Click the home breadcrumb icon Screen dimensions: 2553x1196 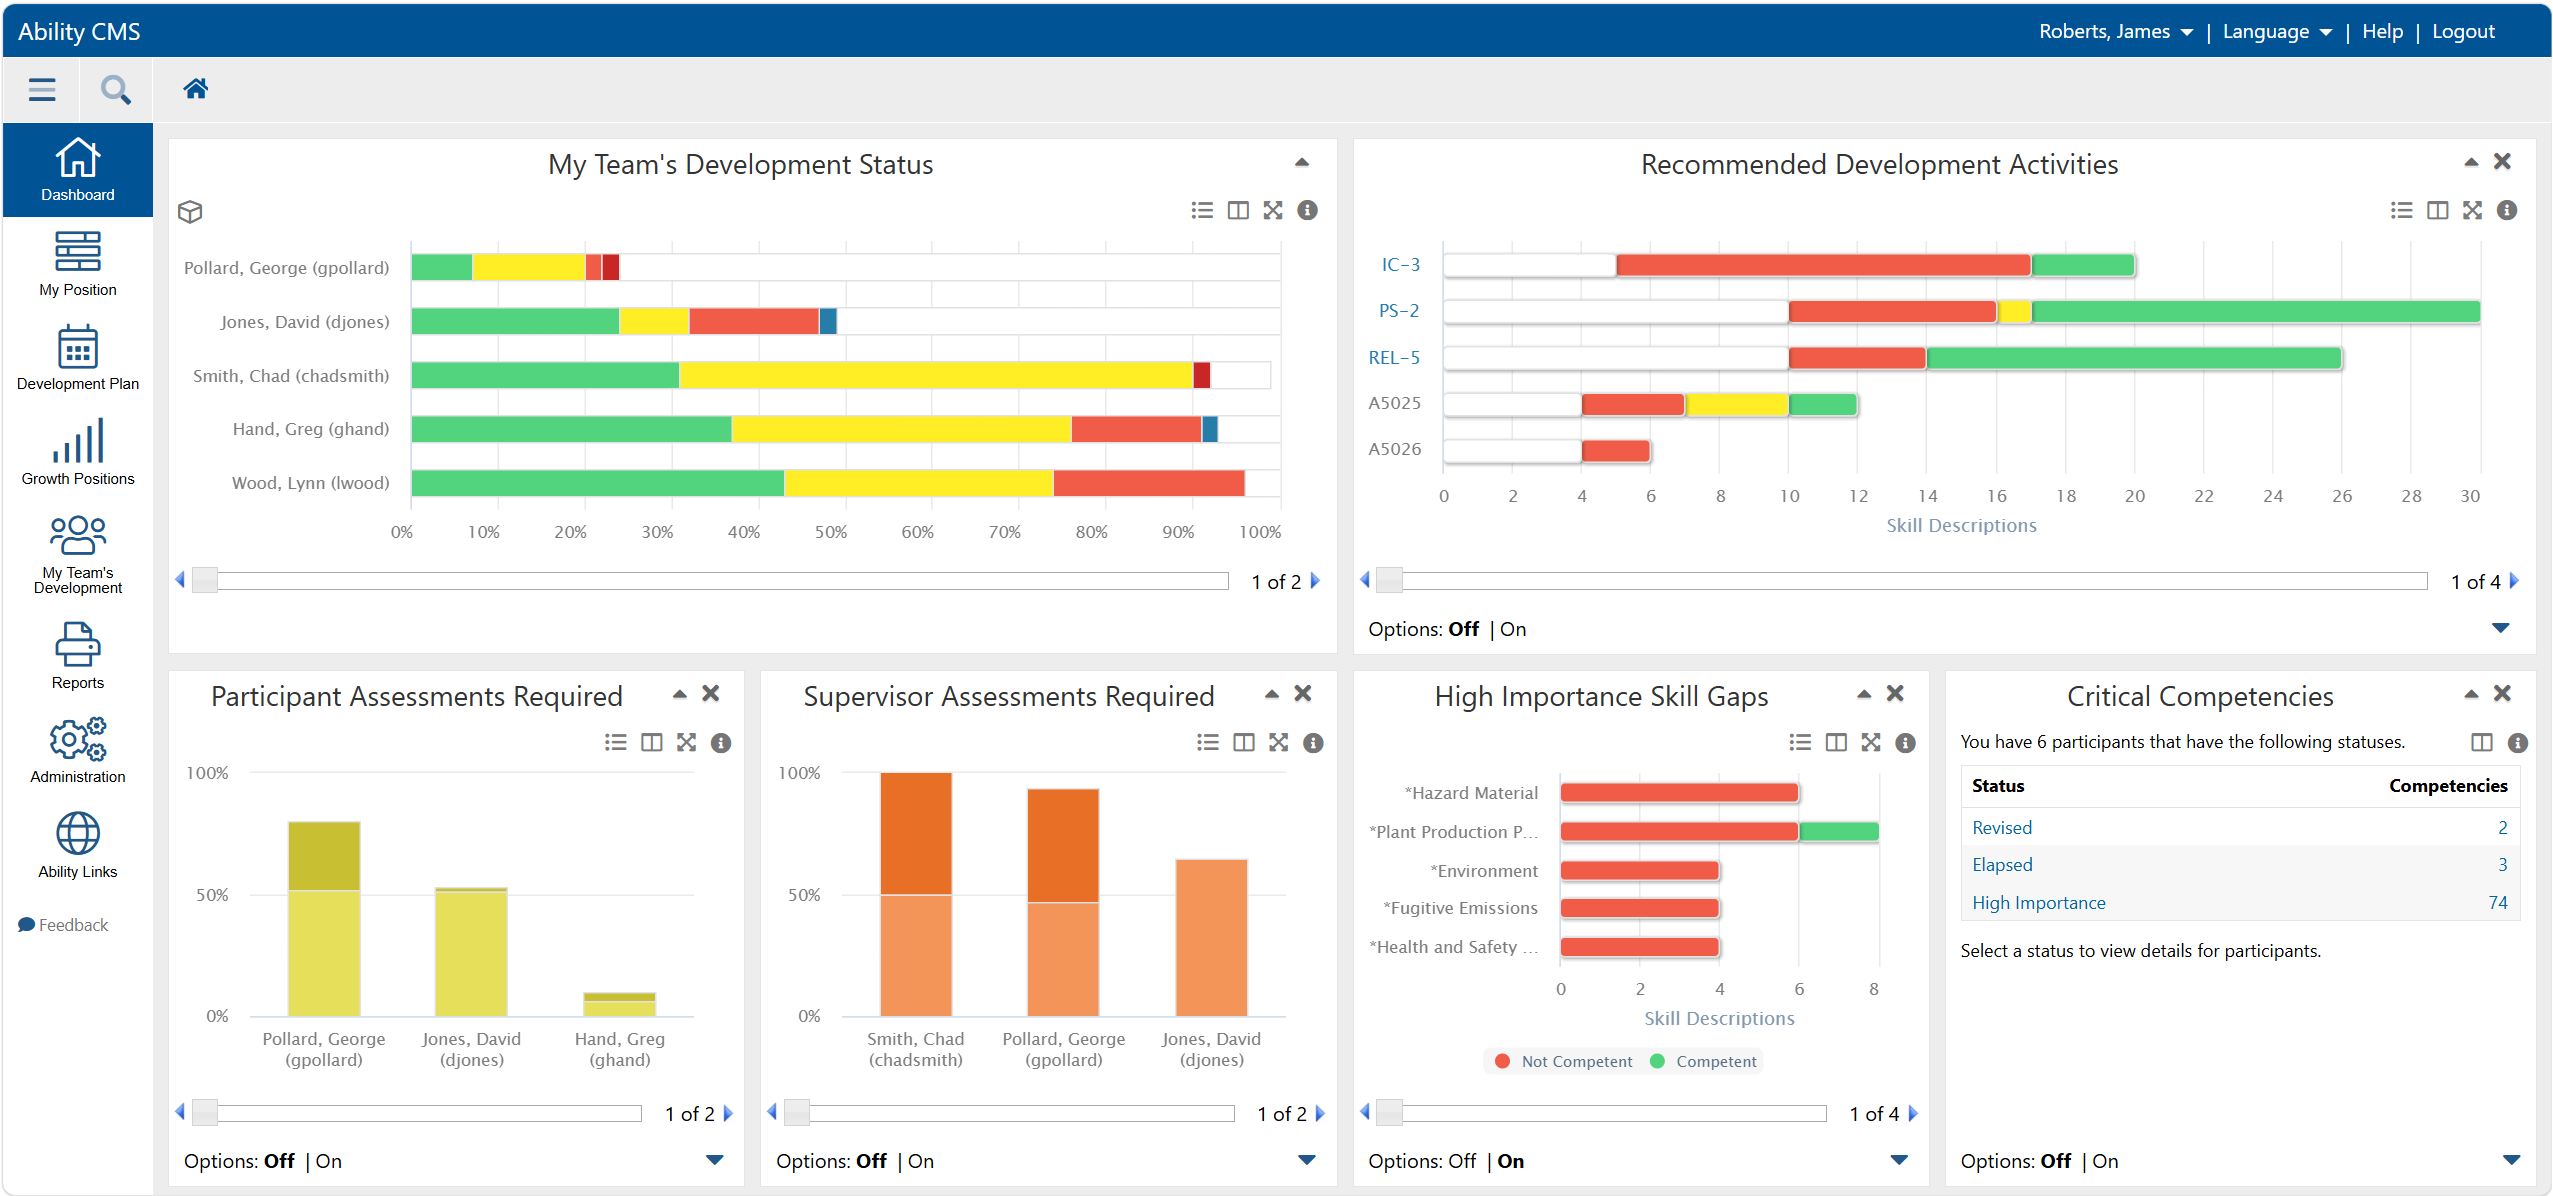tap(195, 89)
